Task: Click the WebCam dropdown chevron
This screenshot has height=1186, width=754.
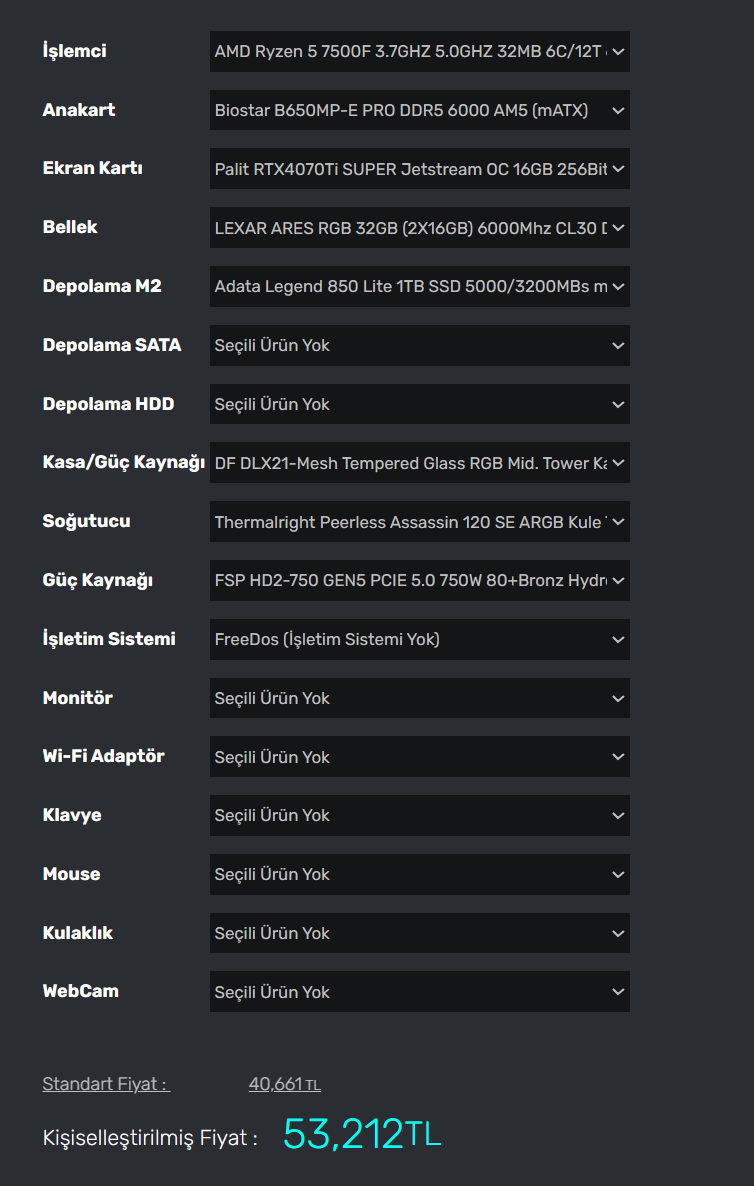Action: (x=618, y=992)
